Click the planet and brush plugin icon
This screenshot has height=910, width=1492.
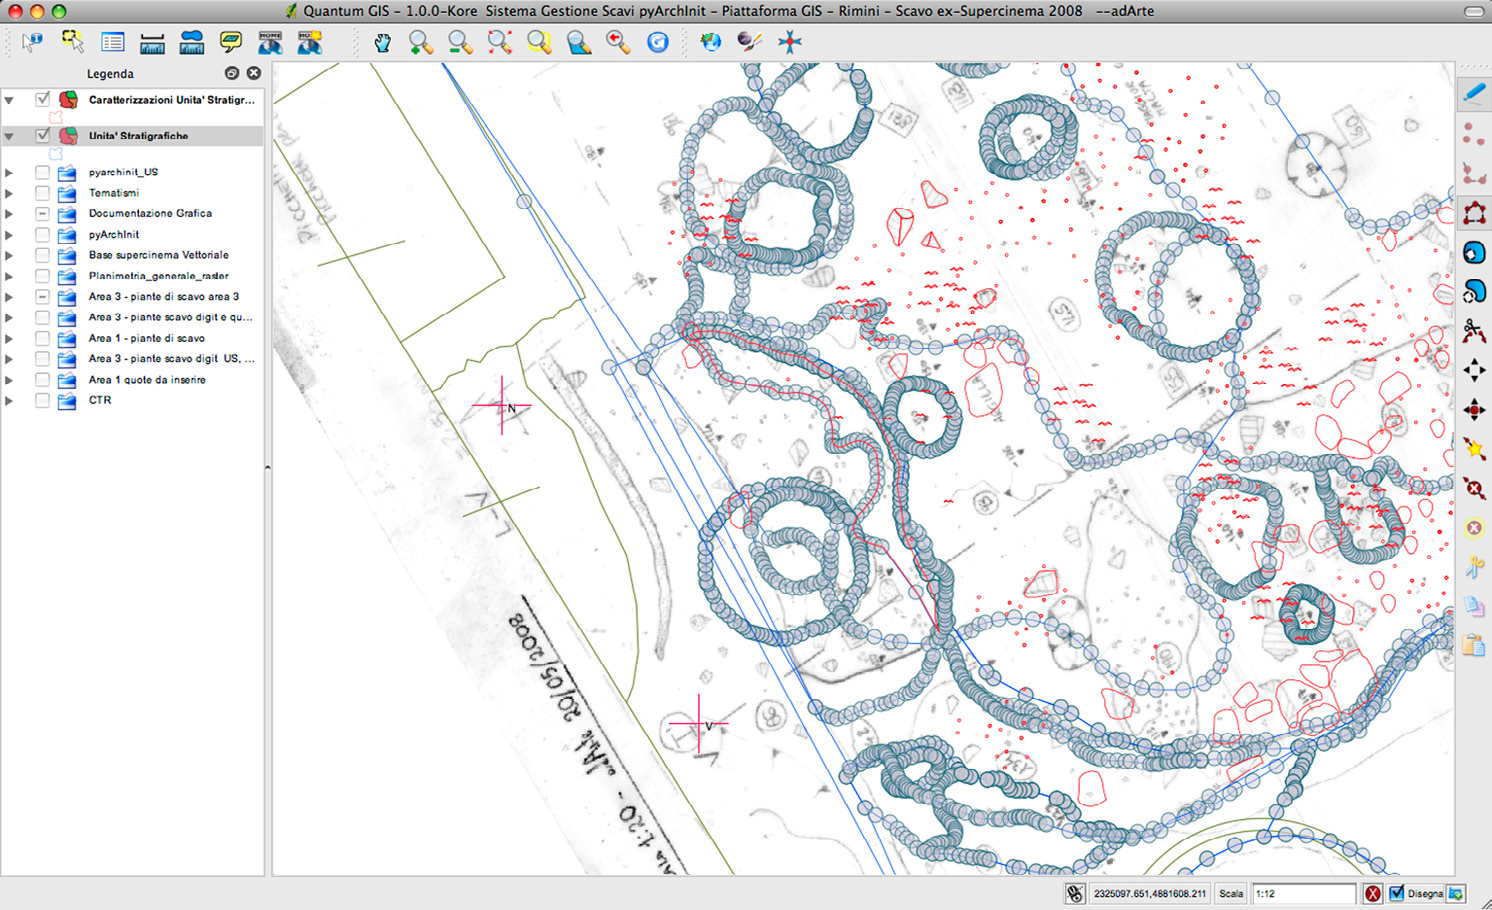tap(749, 42)
